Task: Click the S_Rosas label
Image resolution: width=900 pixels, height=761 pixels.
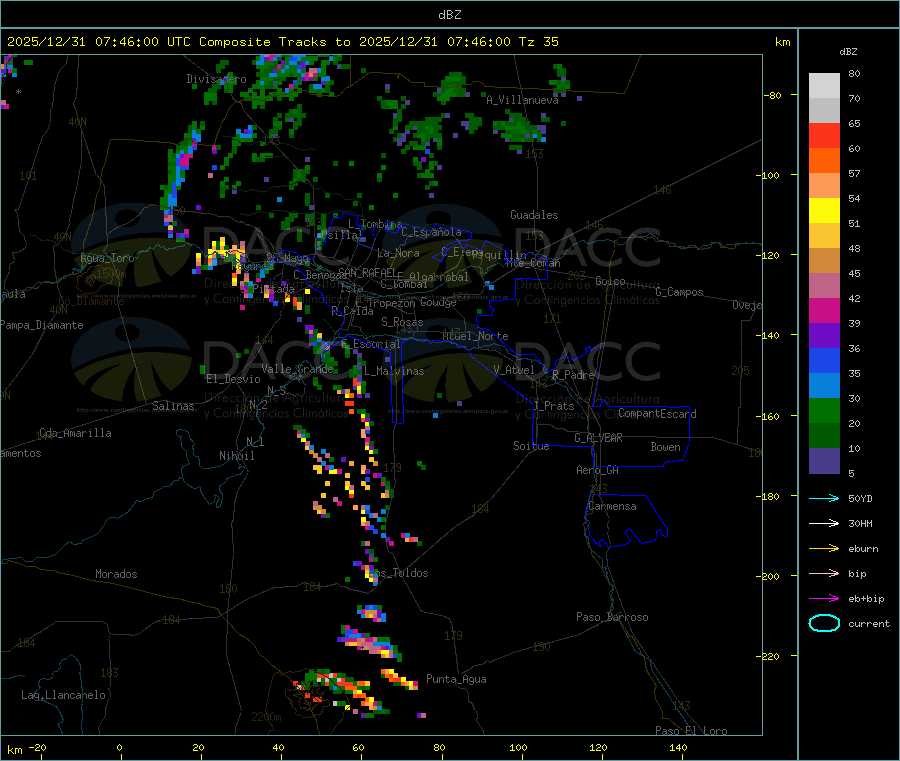Action: click(x=402, y=322)
